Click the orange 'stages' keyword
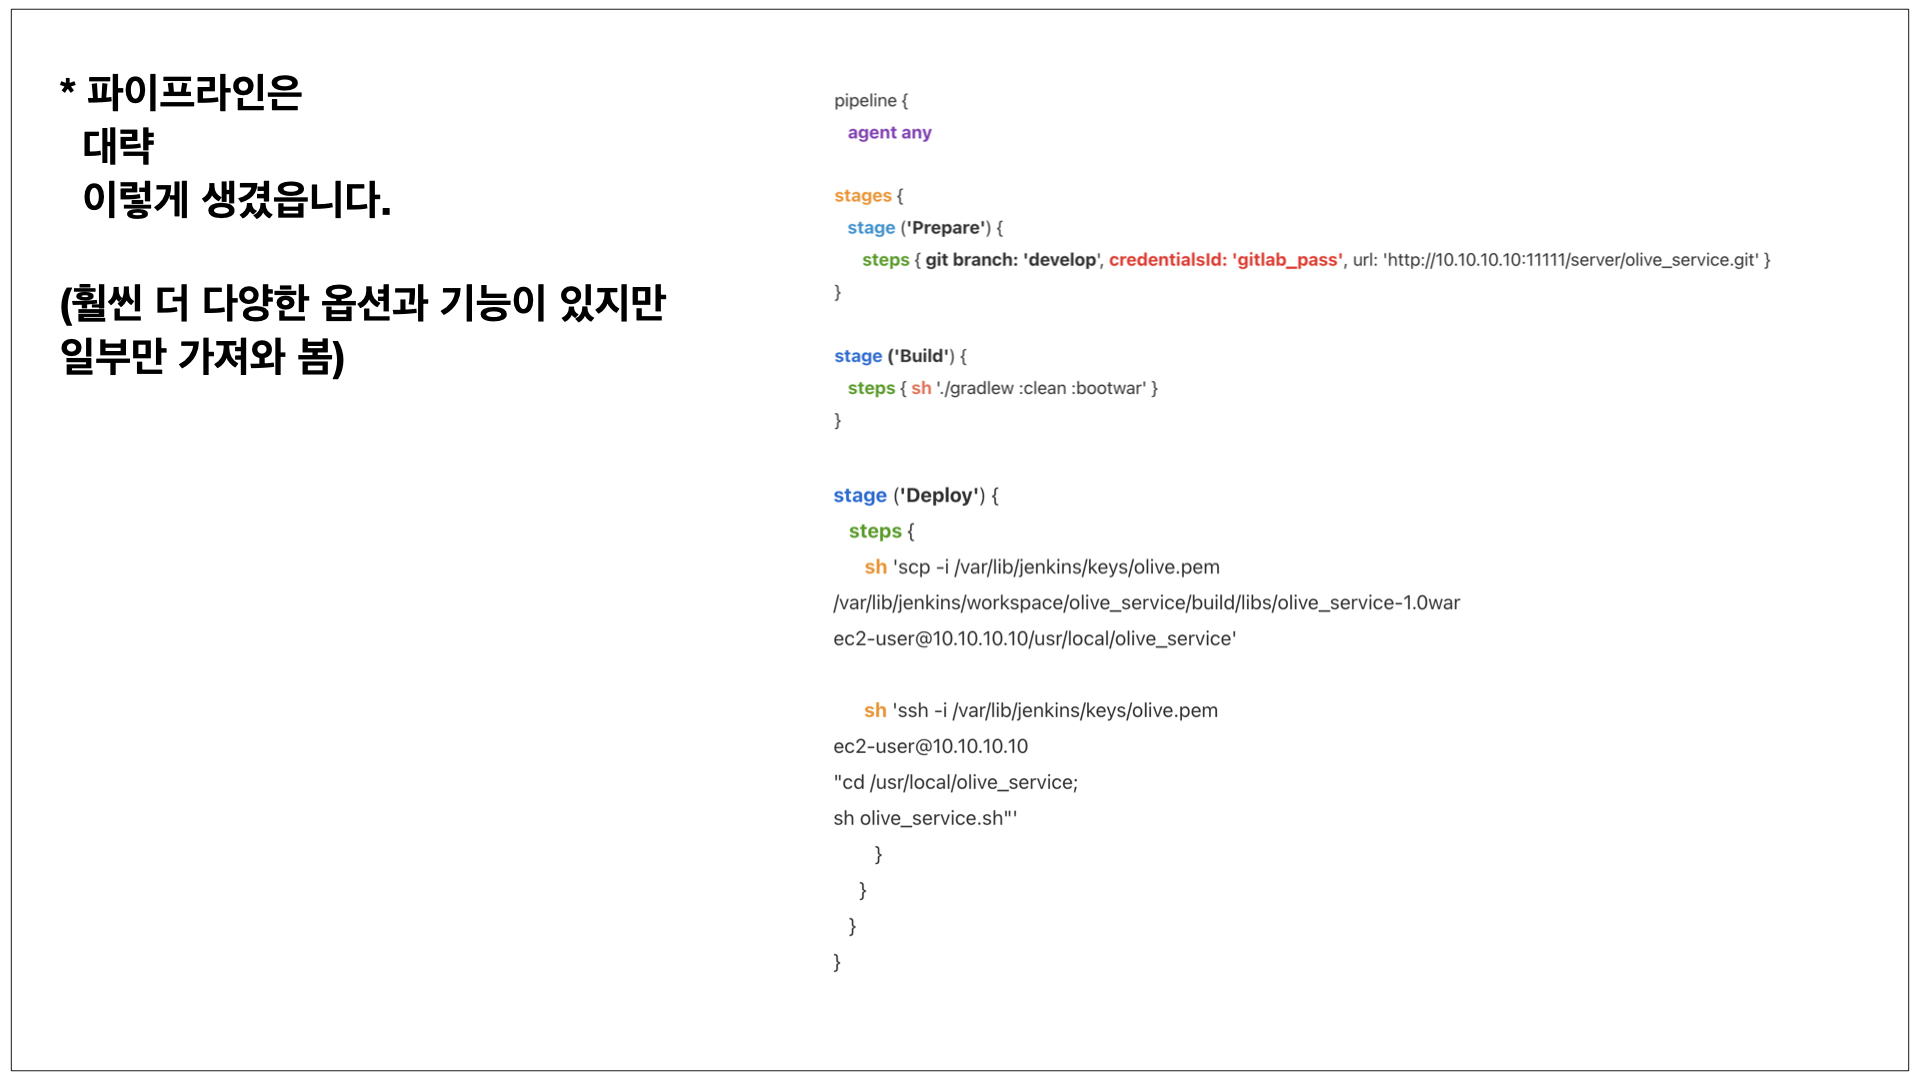 (862, 196)
